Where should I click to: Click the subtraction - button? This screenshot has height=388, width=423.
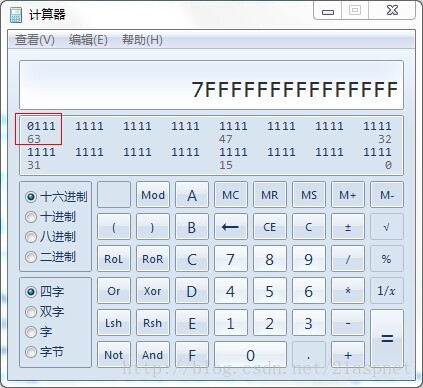pyautogui.click(x=348, y=323)
